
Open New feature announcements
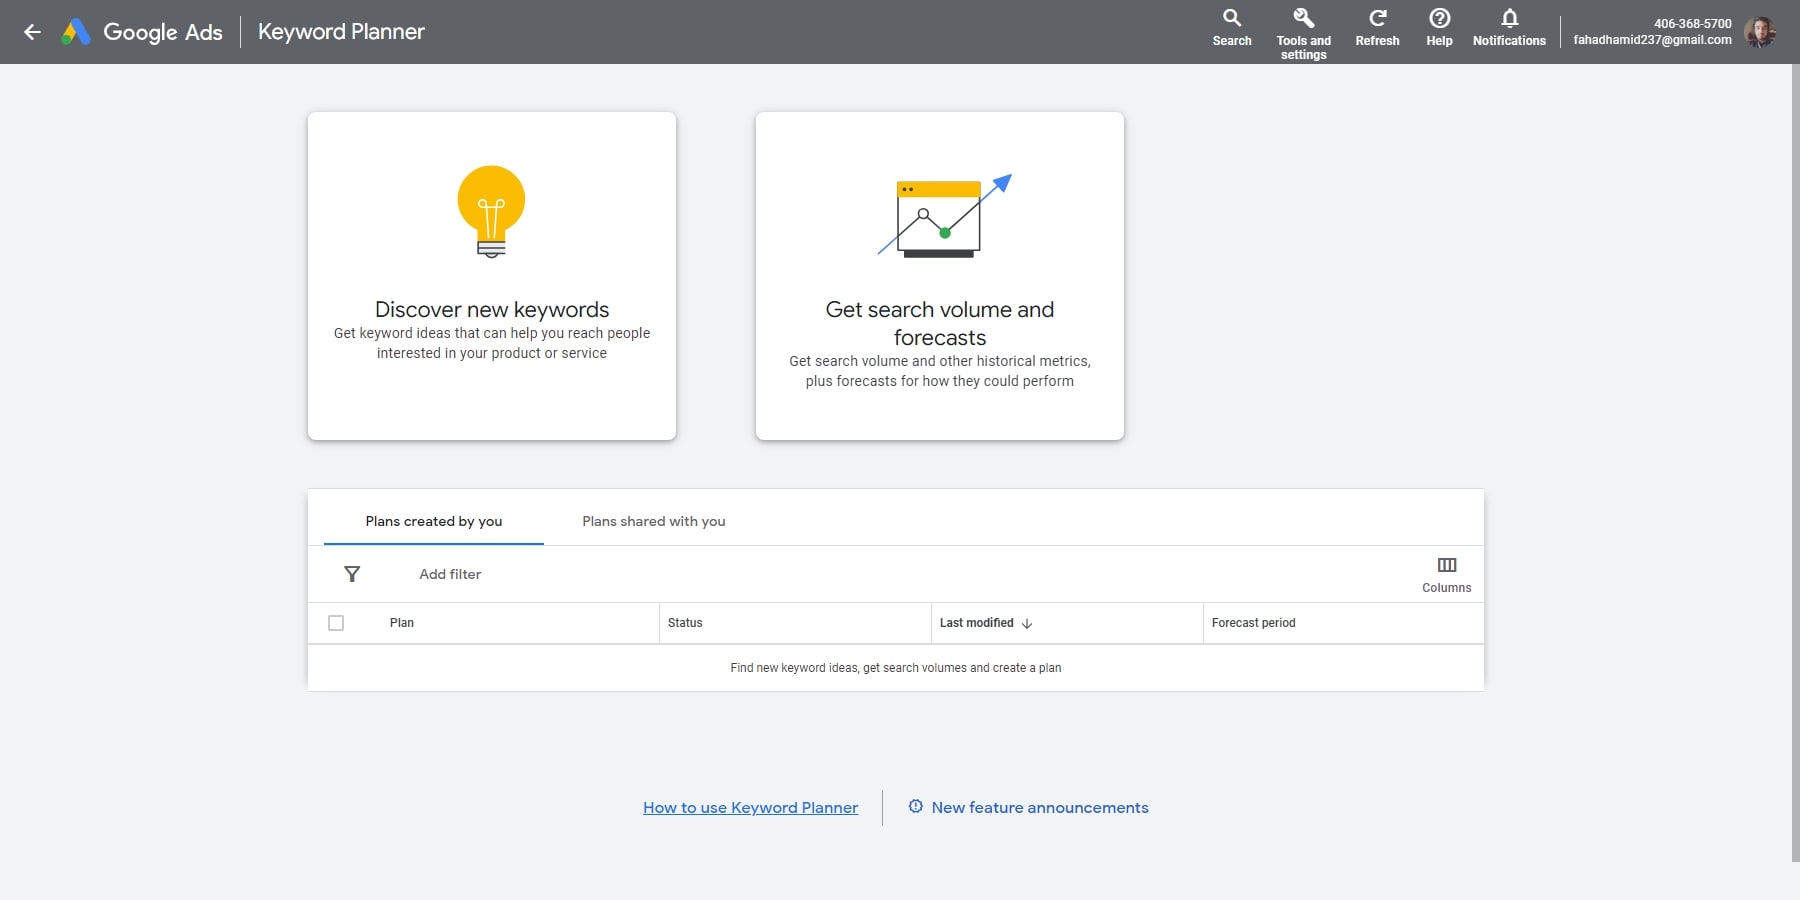point(1039,807)
